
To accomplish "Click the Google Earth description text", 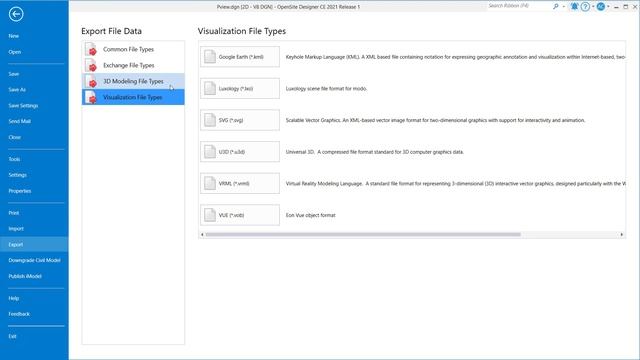I will [455, 57].
